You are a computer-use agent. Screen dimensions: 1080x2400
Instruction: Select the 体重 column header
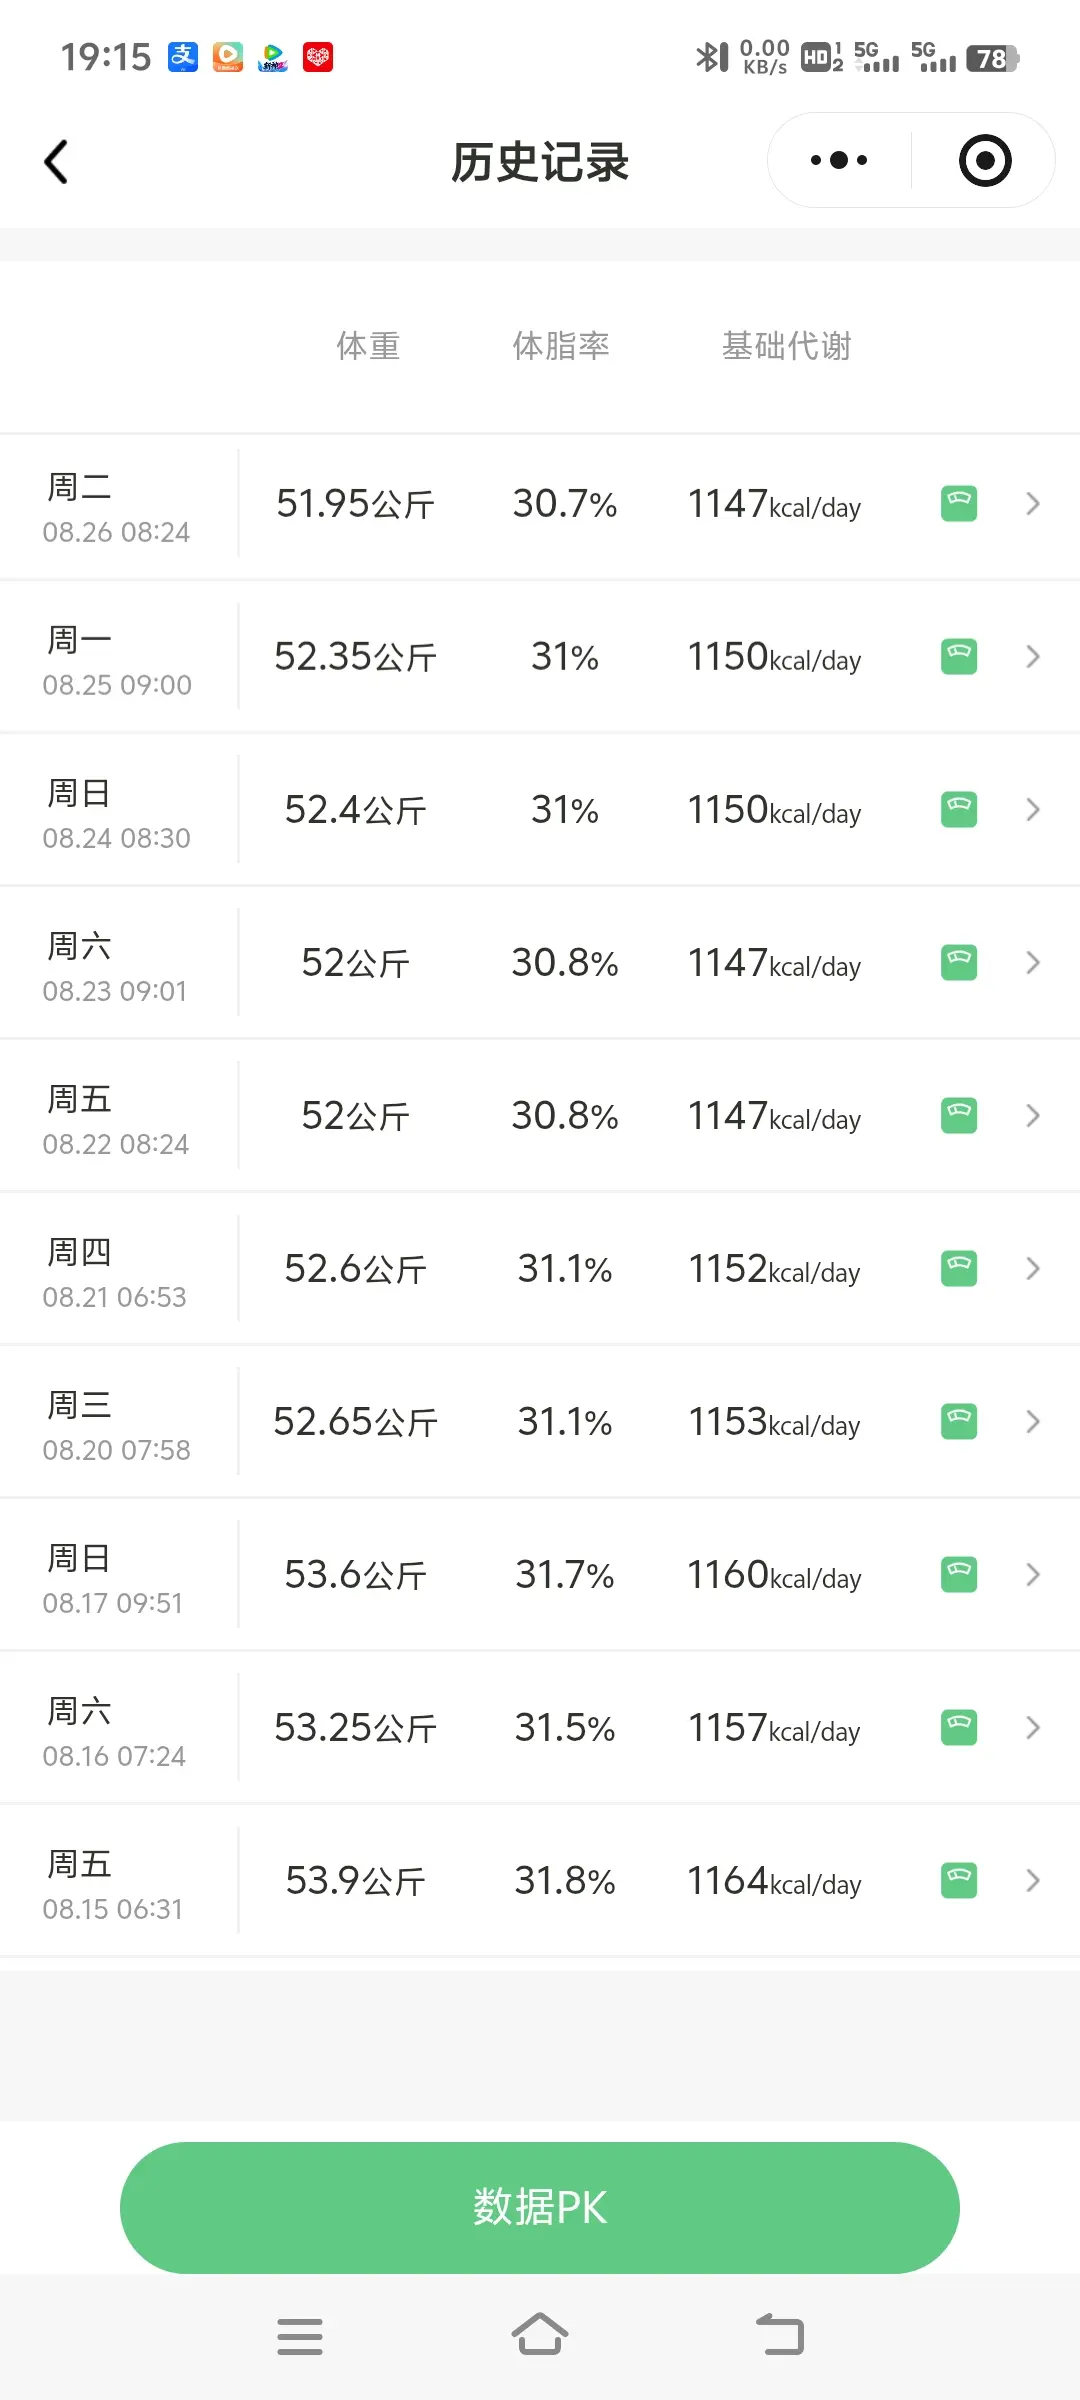(x=368, y=346)
